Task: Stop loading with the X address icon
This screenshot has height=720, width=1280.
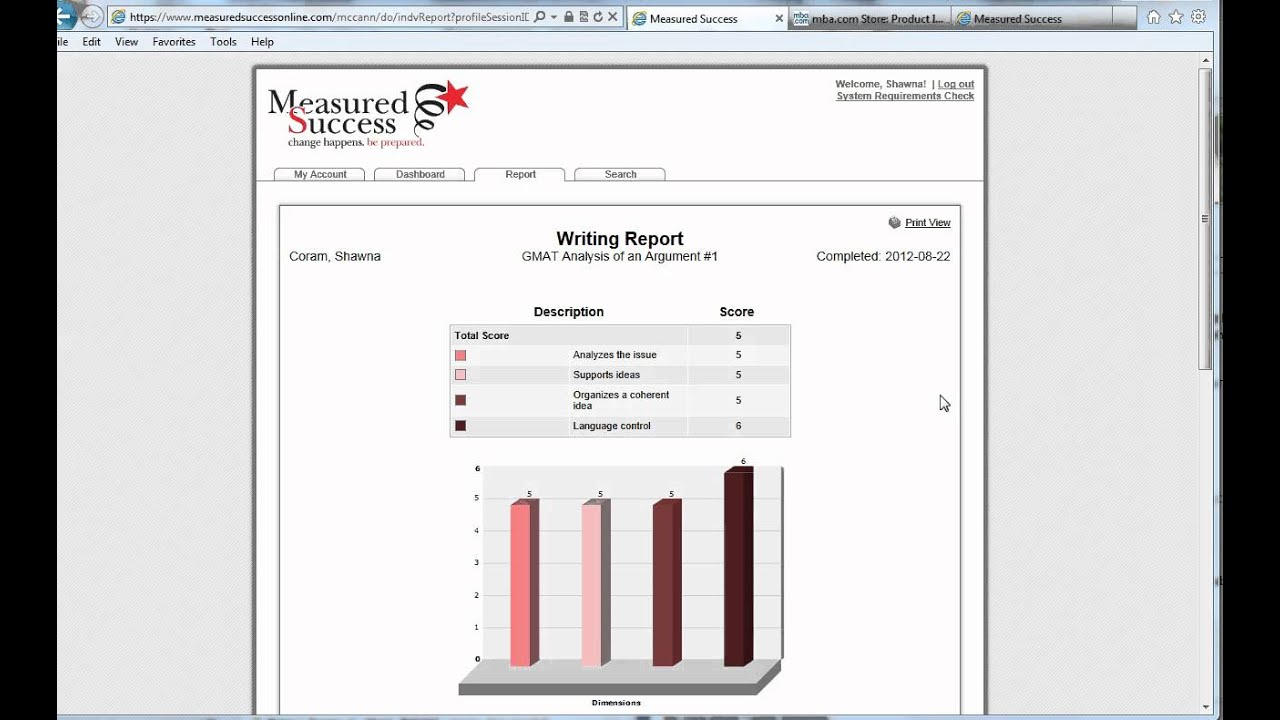Action: coord(612,17)
